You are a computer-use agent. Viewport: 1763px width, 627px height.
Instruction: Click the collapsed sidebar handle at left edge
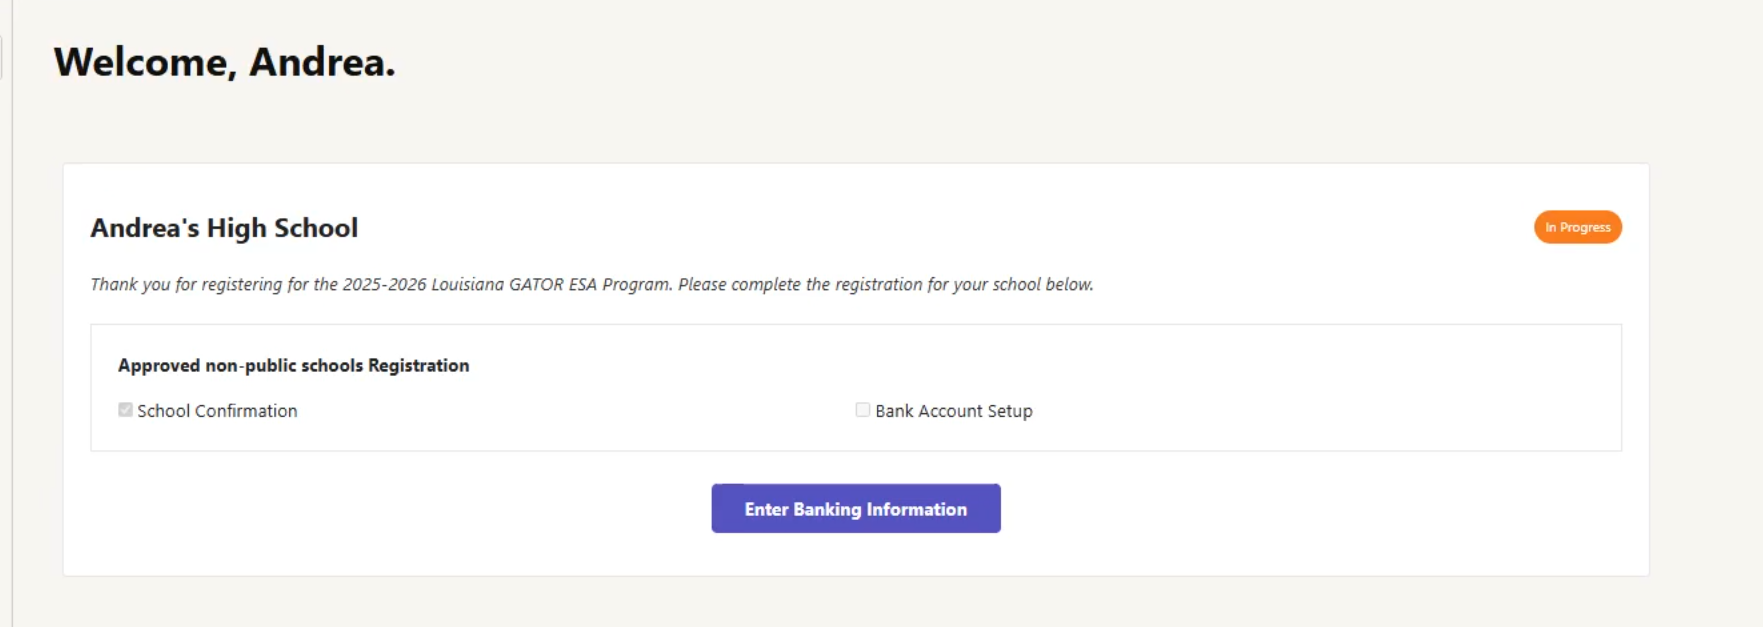point(2,58)
